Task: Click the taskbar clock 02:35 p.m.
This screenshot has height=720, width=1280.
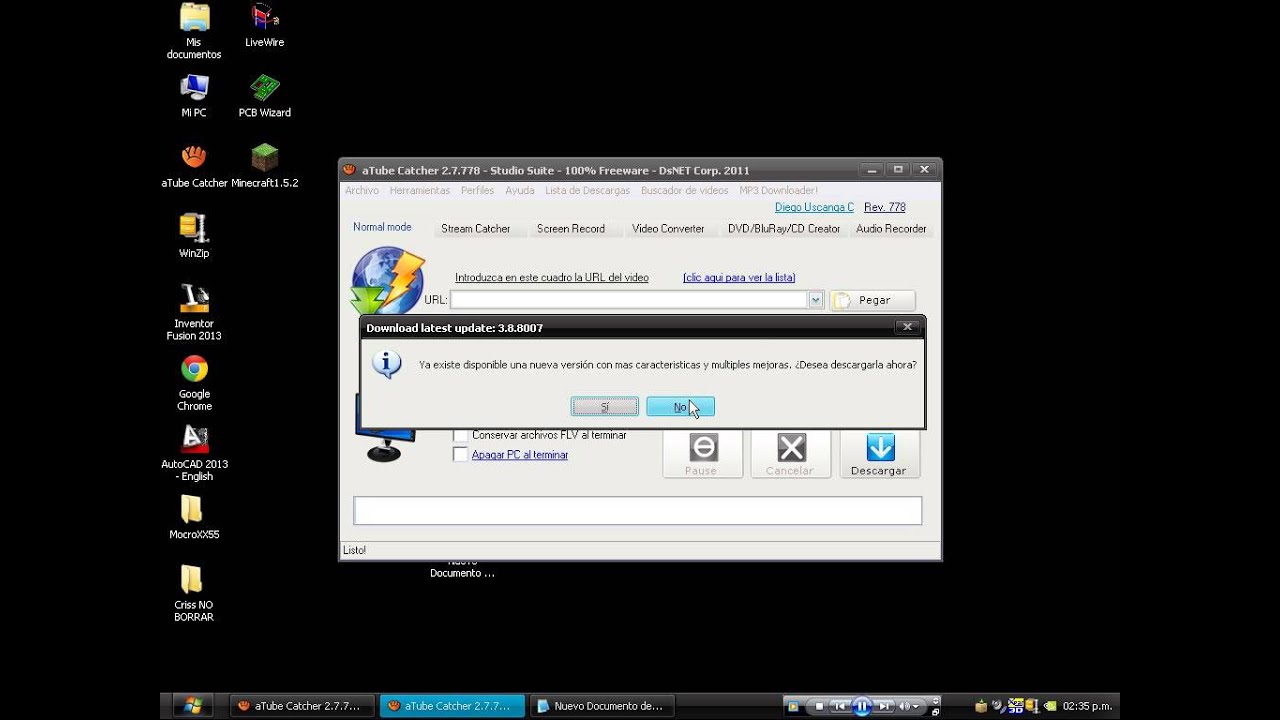Action: [x=1087, y=706]
